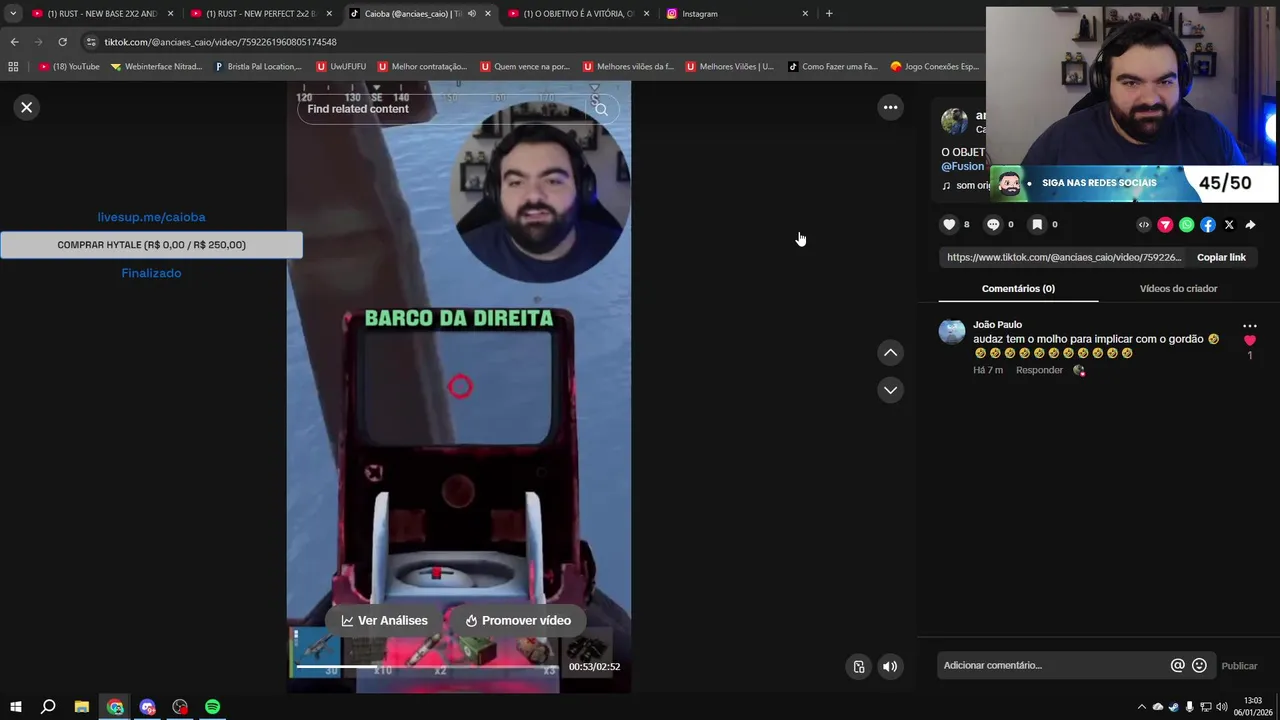Open Como Fazer uma Fa... bookmark
The image size is (1280, 720).
pyautogui.click(x=832, y=67)
